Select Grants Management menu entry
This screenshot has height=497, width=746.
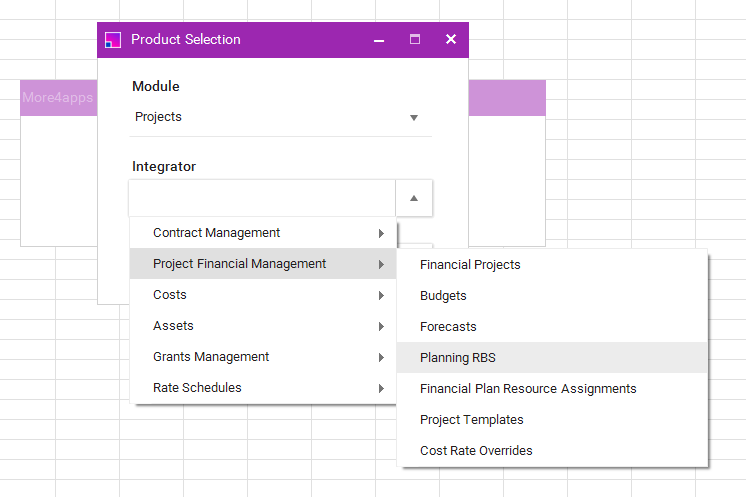tap(263, 357)
